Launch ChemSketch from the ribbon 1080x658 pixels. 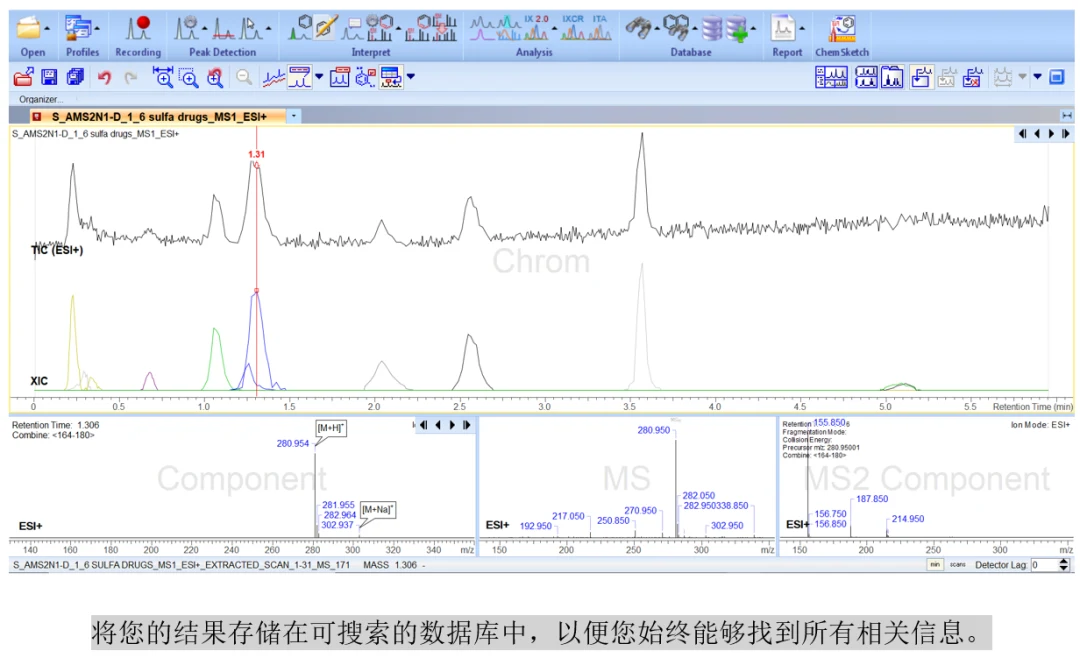pos(842,29)
